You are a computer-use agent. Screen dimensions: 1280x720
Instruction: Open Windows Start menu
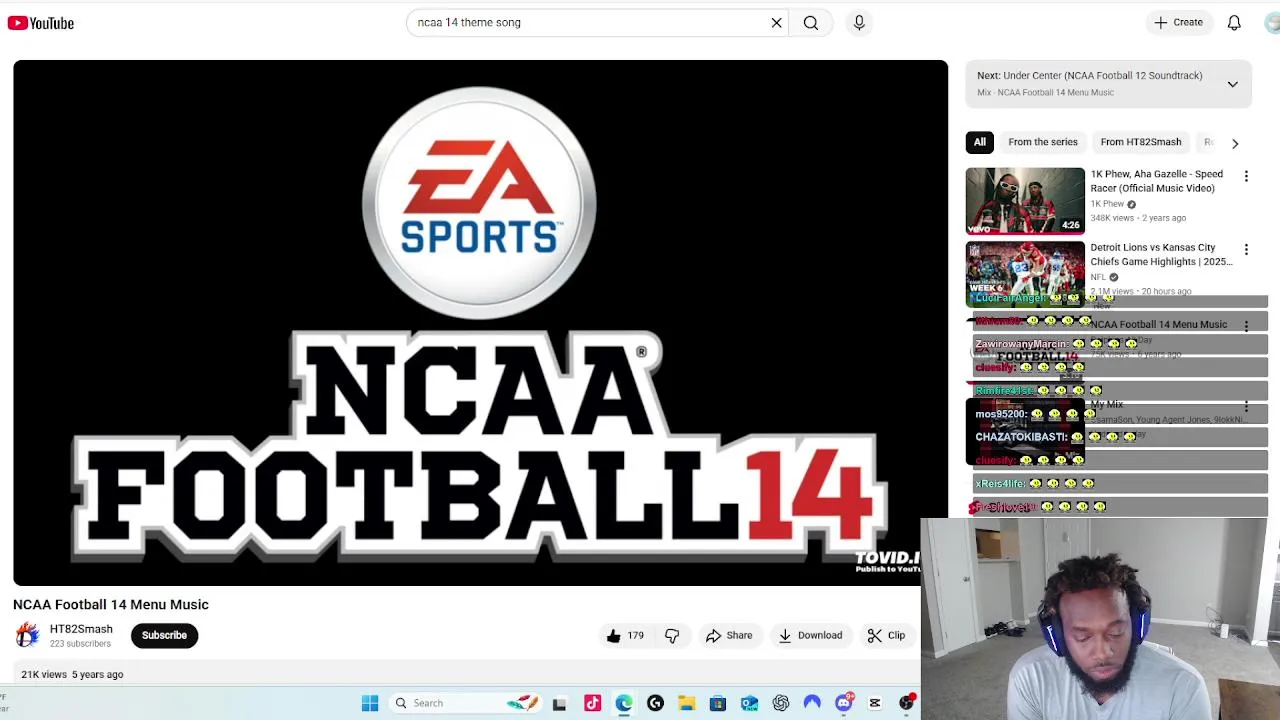pos(370,703)
